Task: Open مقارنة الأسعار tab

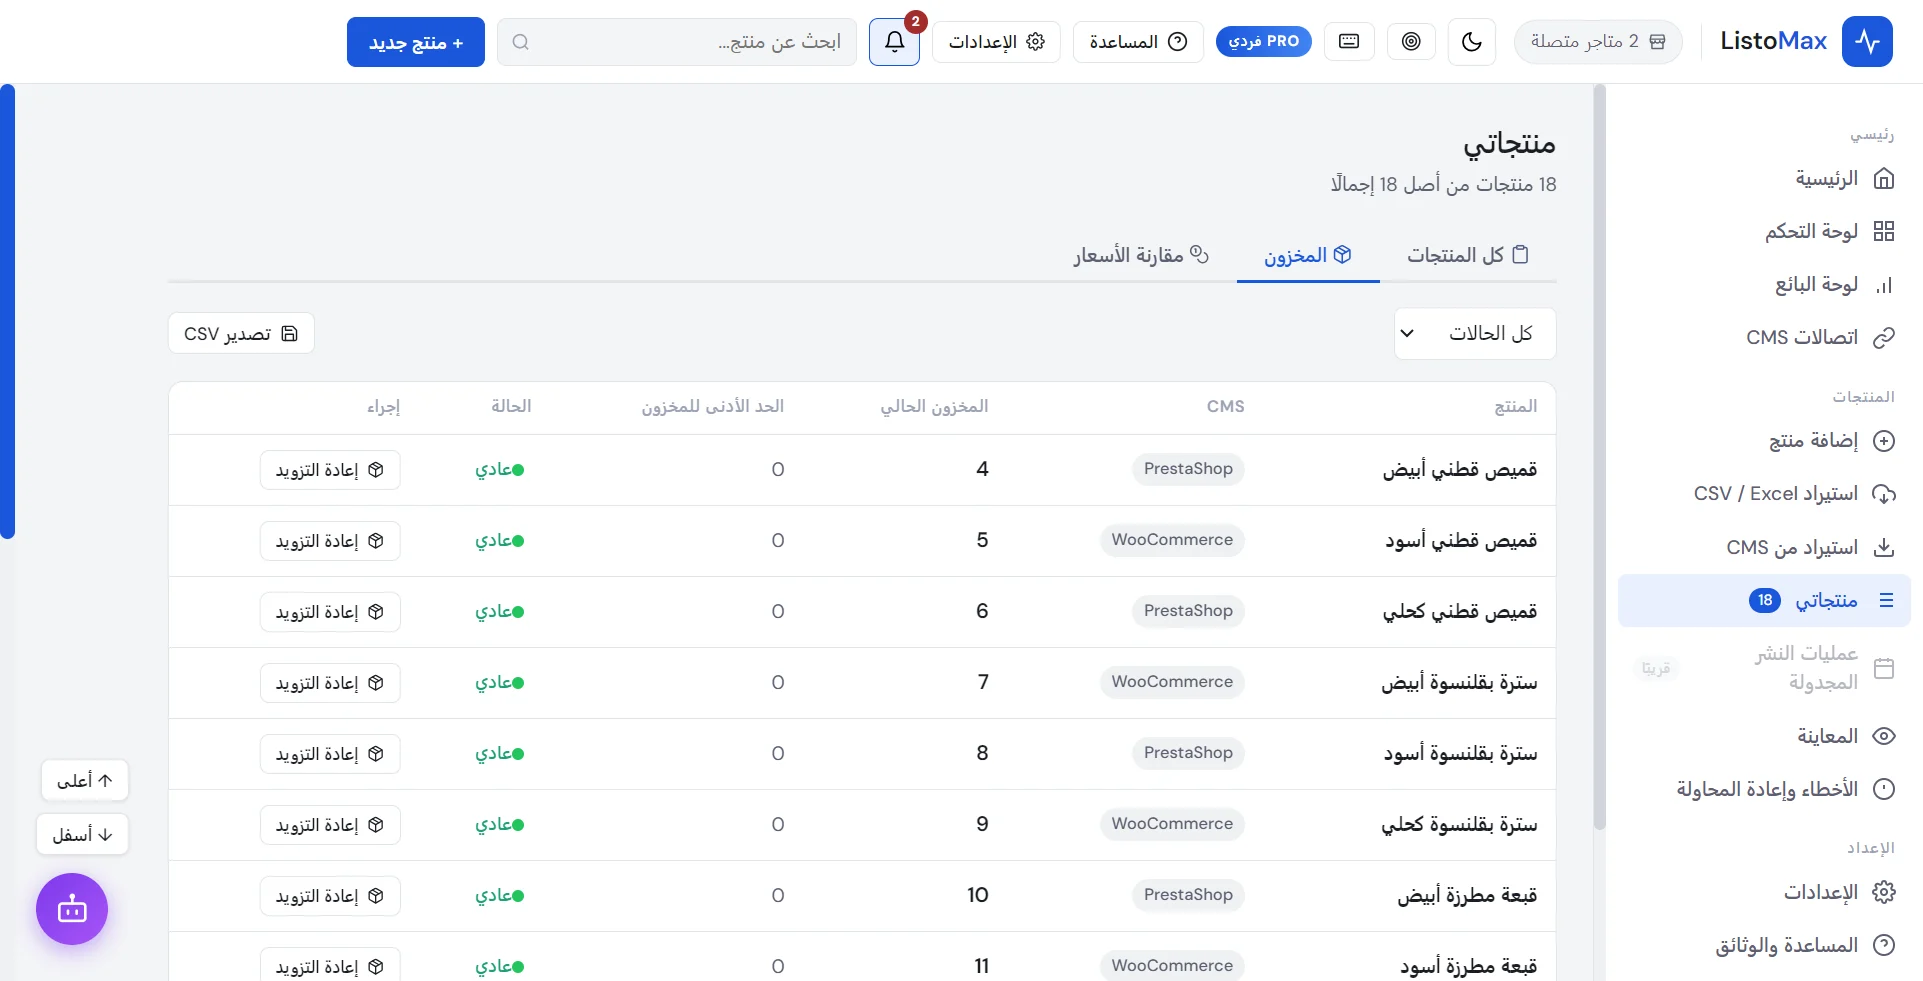Action: [x=1141, y=256]
